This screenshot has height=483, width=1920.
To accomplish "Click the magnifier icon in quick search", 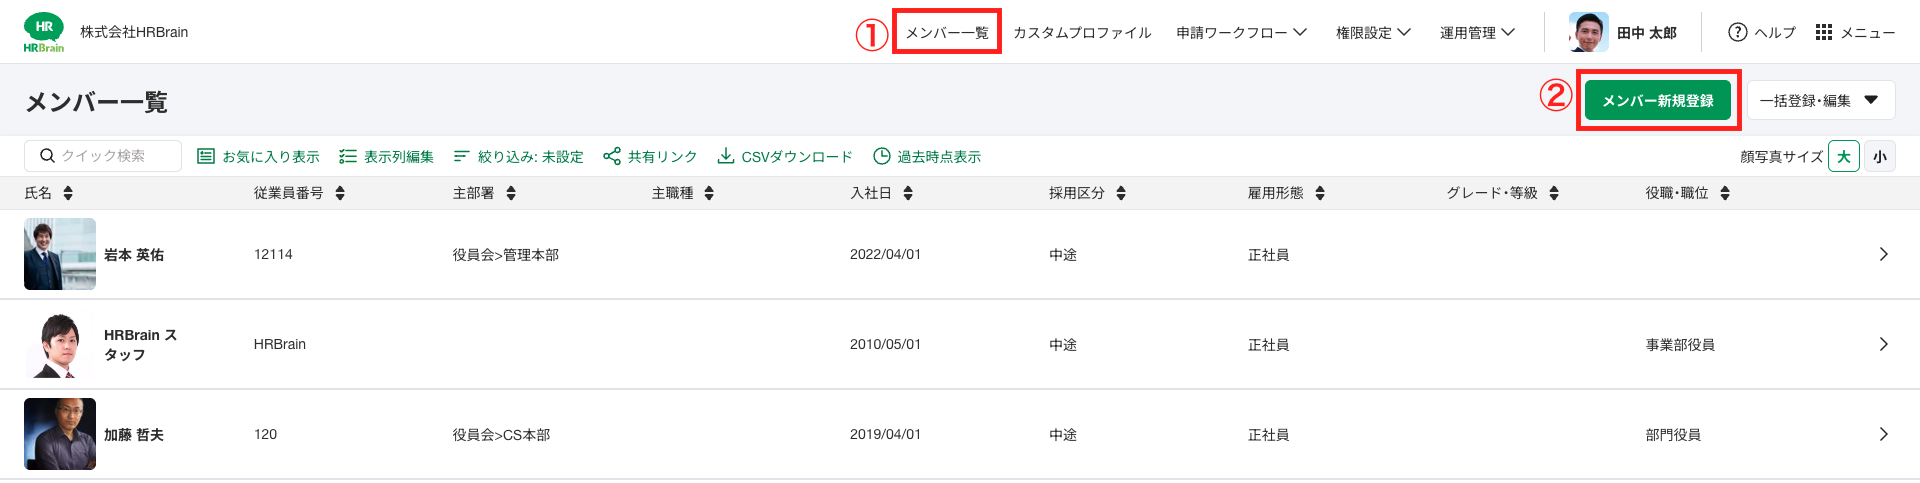I will coord(47,156).
